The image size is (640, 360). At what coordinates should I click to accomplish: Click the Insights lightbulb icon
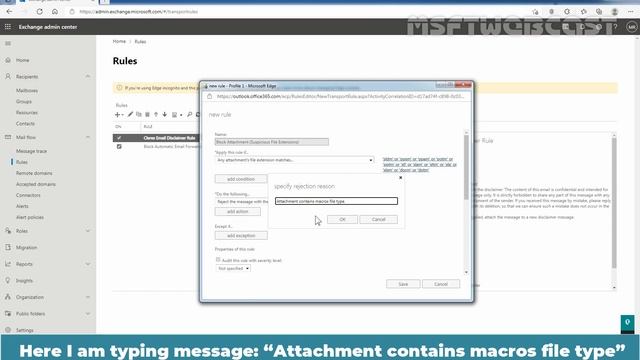pyautogui.click(x=8, y=280)
